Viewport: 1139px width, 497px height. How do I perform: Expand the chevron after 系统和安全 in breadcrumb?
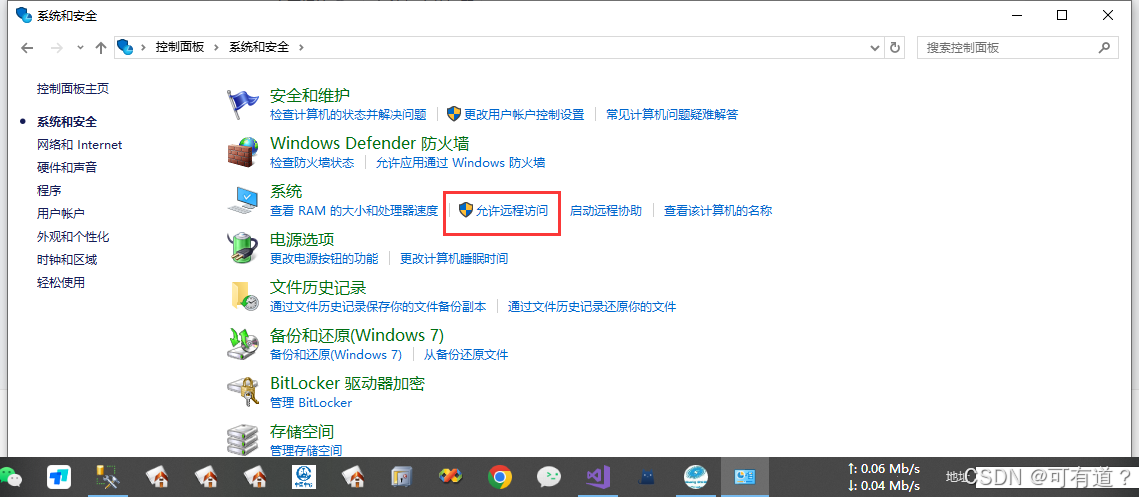tap(301, 47)
